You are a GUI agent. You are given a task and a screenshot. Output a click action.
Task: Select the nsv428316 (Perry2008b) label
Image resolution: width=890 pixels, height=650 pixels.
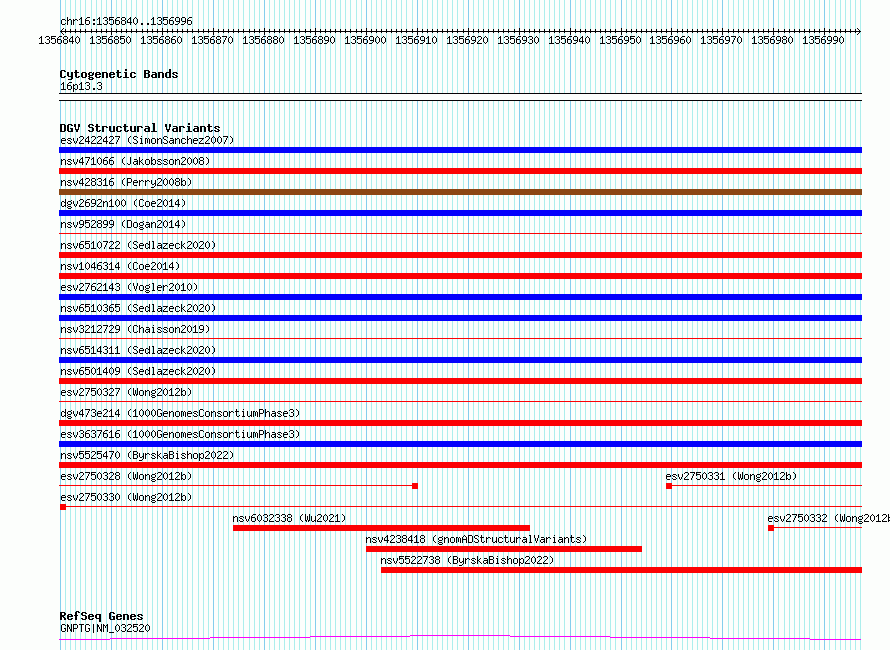pyautogui.click(x=126, y=182)
